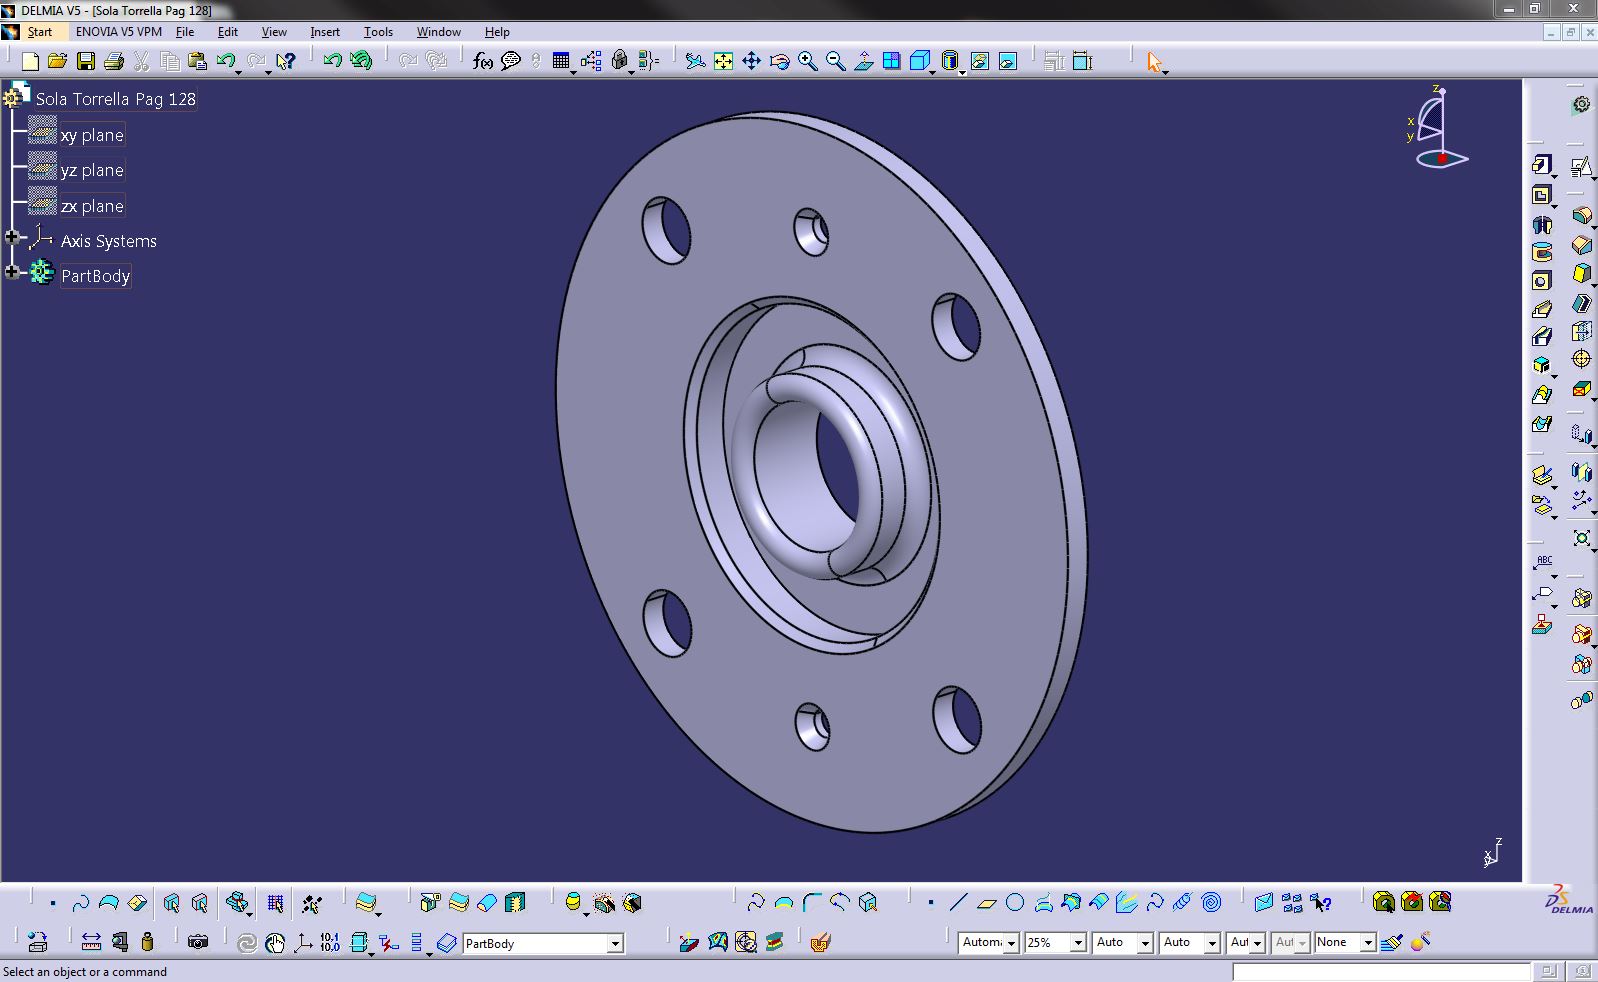Screen dimensions: 1598x982
Task: Open the Insert menu
Action: point(325,32)
